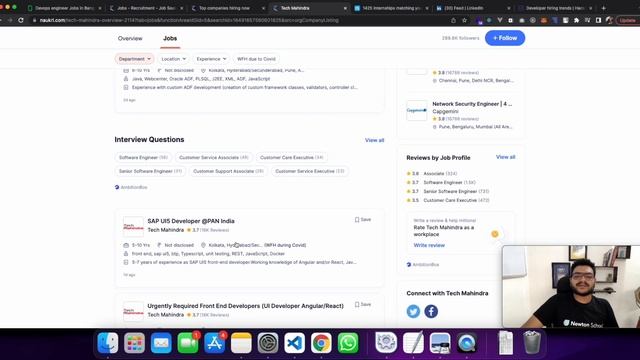This screenshot has height=360, width=640.
Task: Open the Experience filter dropdown
Action: click(x=211, y=59)
